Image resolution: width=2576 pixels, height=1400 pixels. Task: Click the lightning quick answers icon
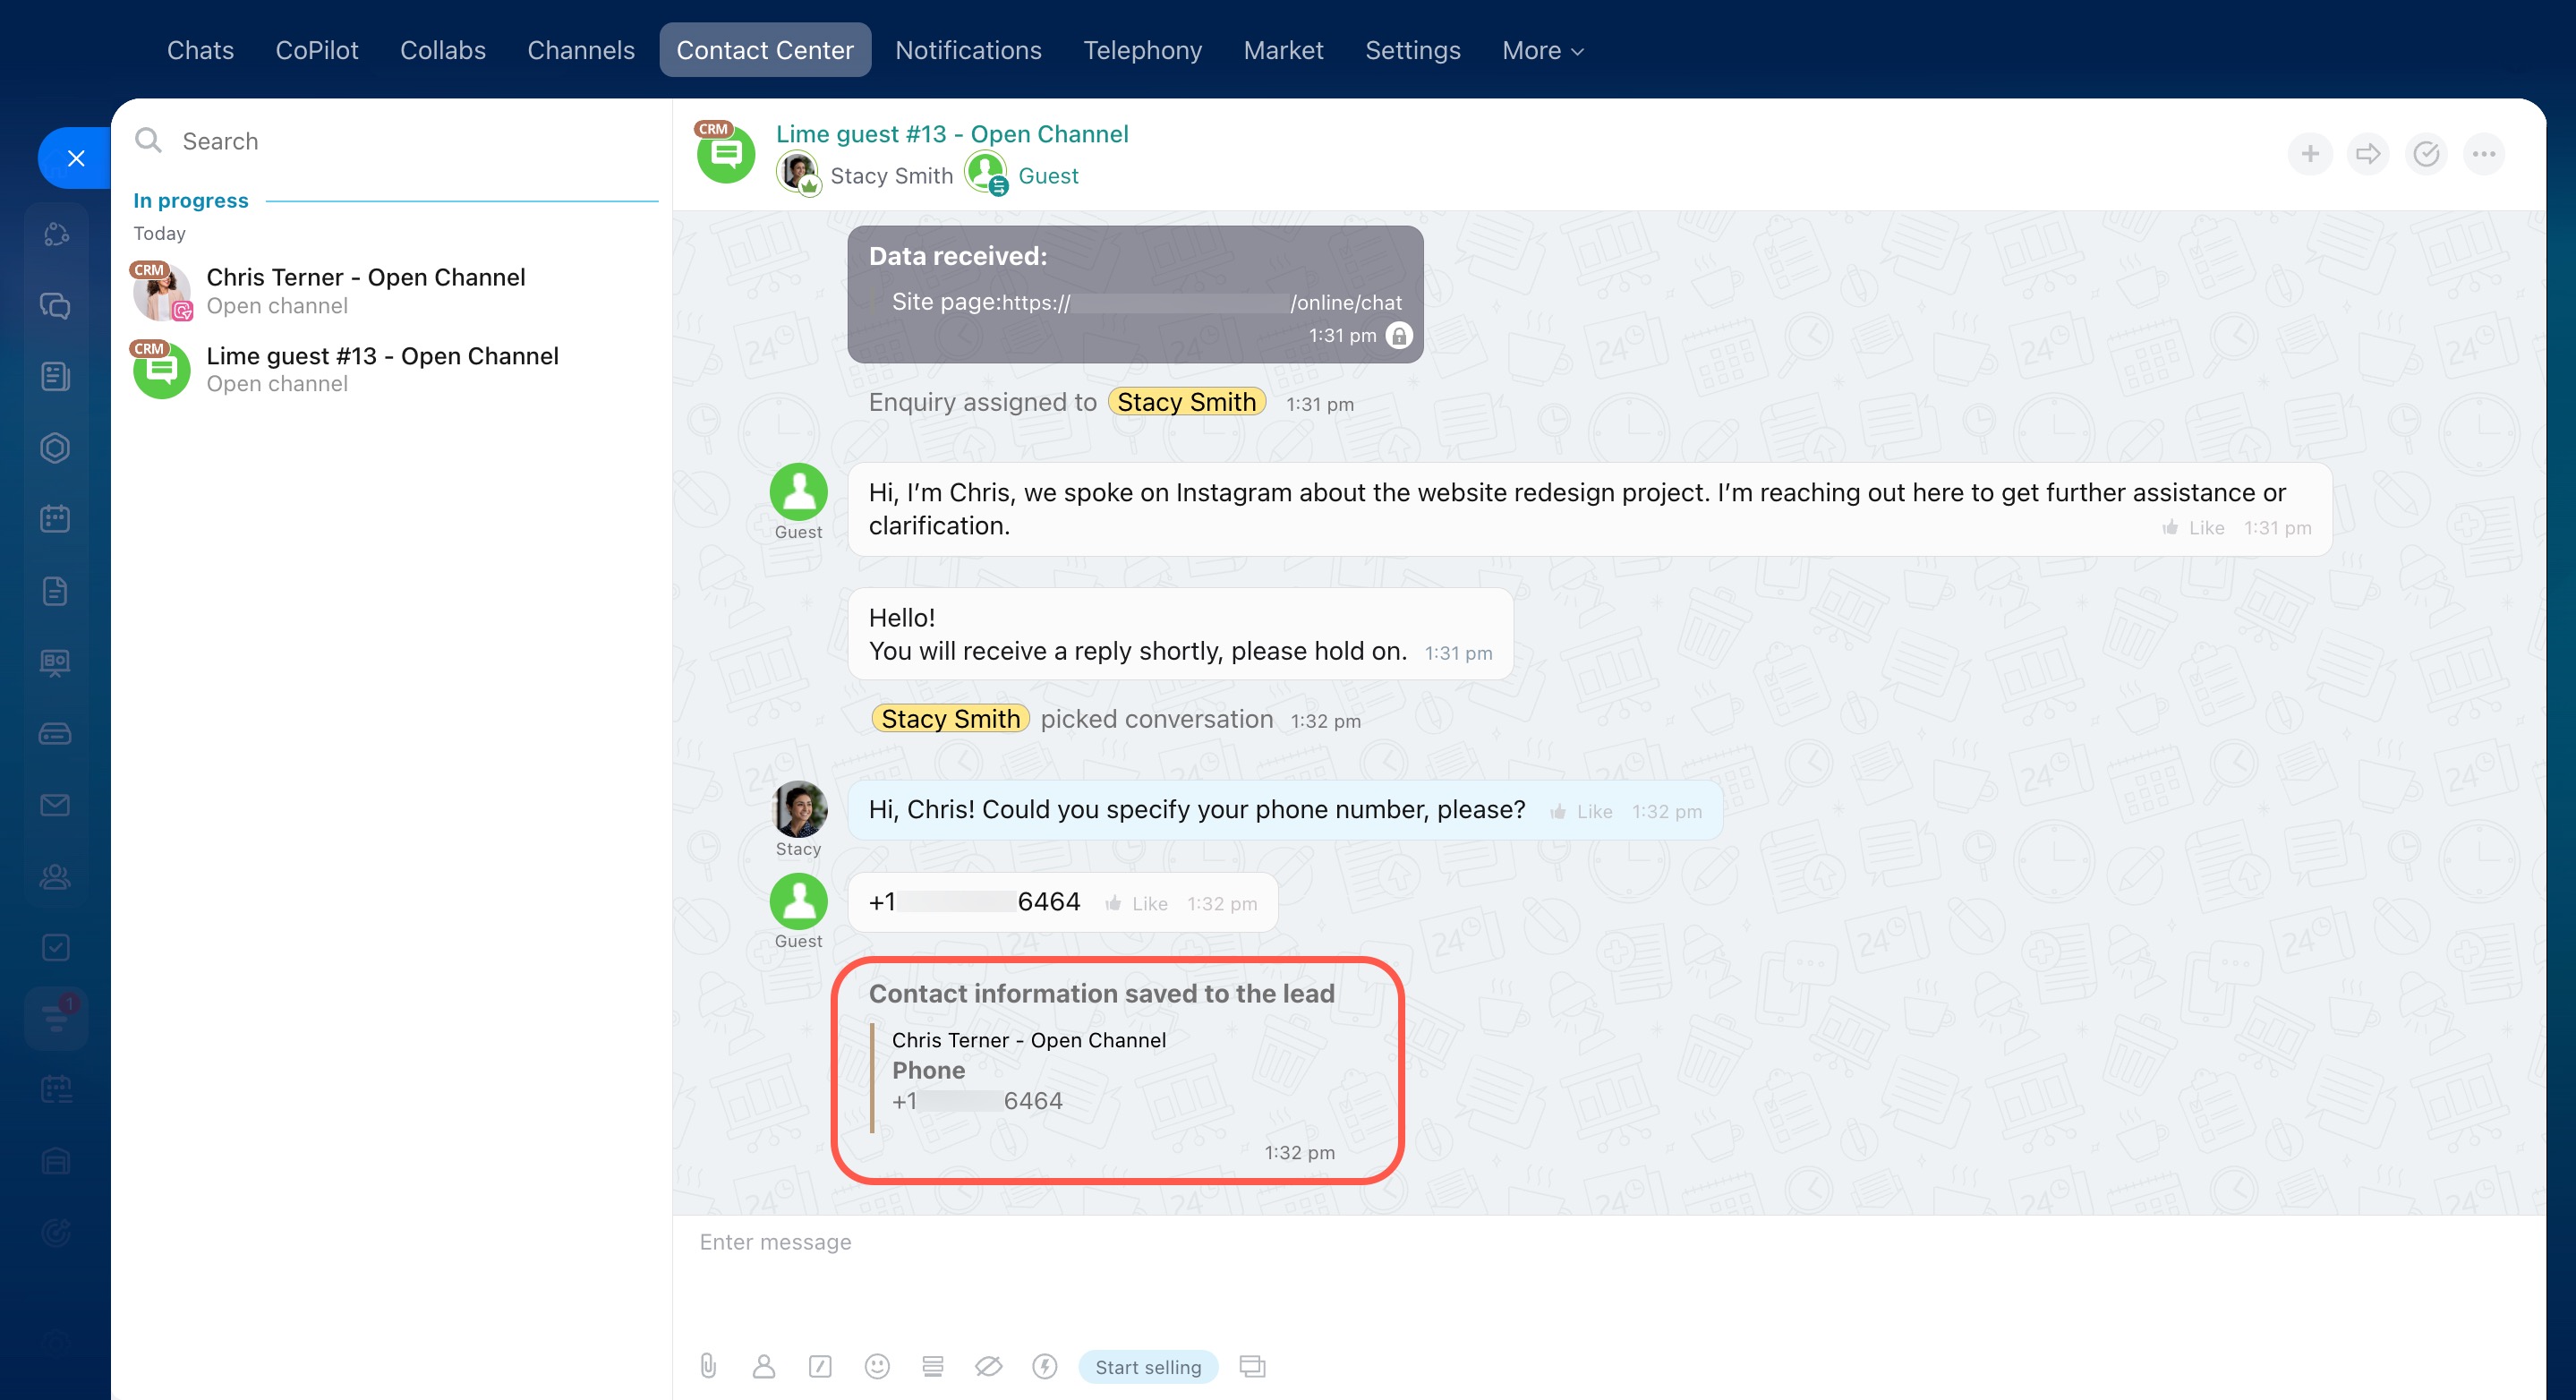pyautogui.click(x=1045, y=1366)
